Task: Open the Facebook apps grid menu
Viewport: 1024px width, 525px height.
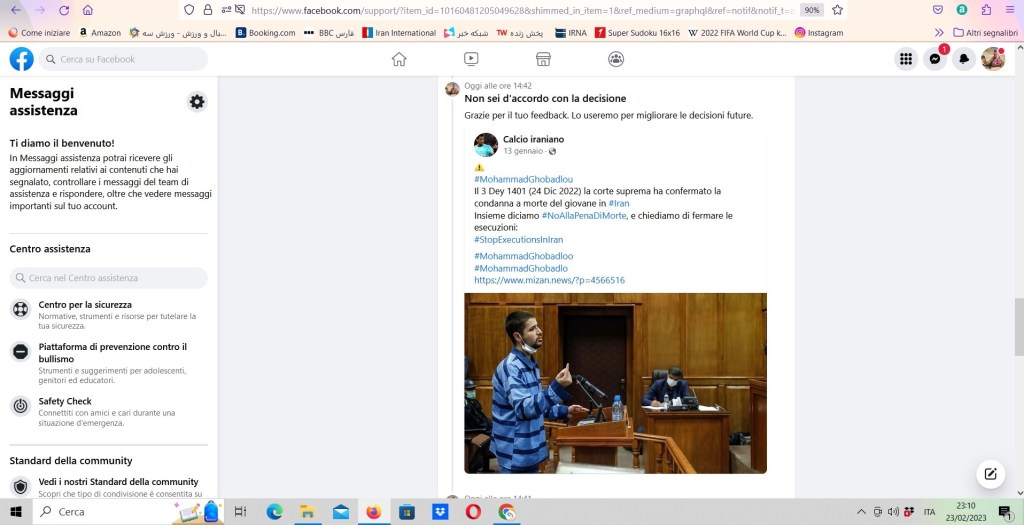Action: click(906, 59)
